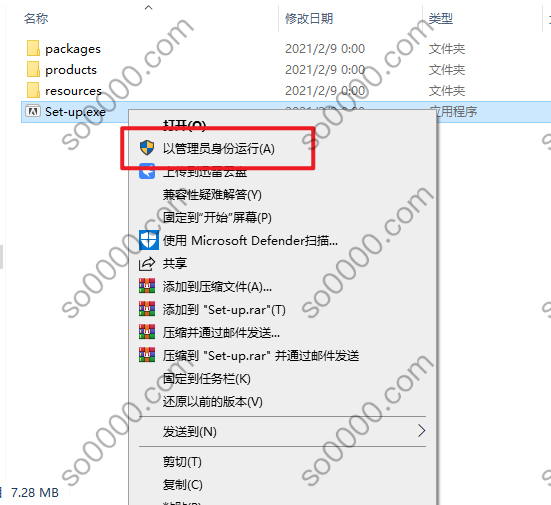Click the resources folder icon
The image size is (551, 505).
(x=33, y=91)
